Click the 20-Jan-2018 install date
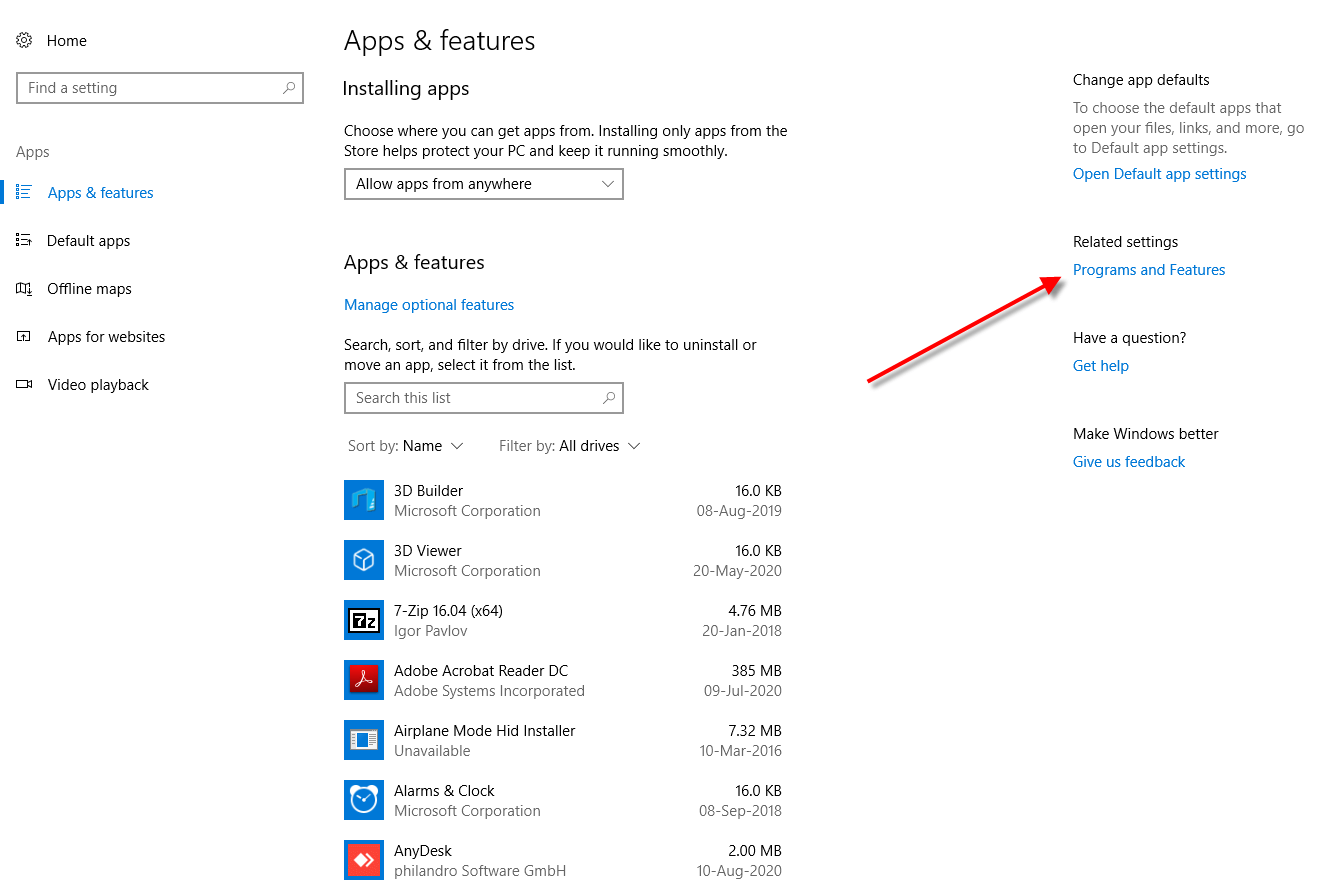Viewport: 1337px width, 894px height. pos(742,631)
